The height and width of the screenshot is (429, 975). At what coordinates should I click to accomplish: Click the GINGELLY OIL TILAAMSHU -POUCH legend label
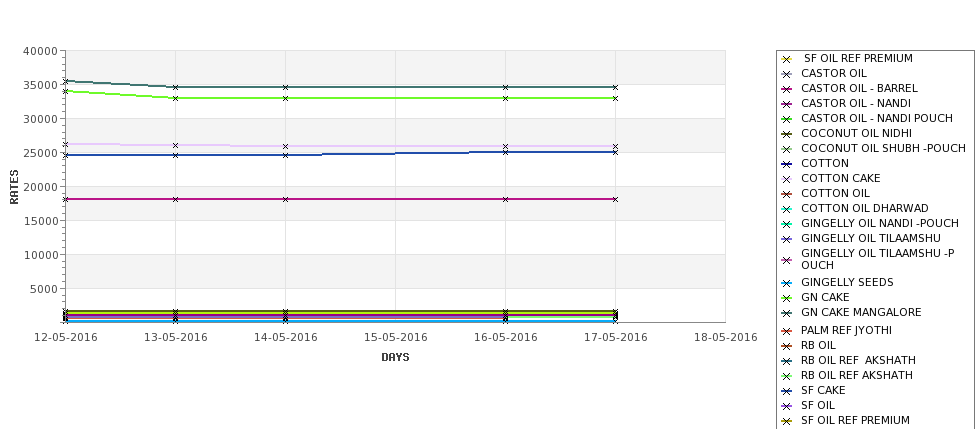click(877, 259)
